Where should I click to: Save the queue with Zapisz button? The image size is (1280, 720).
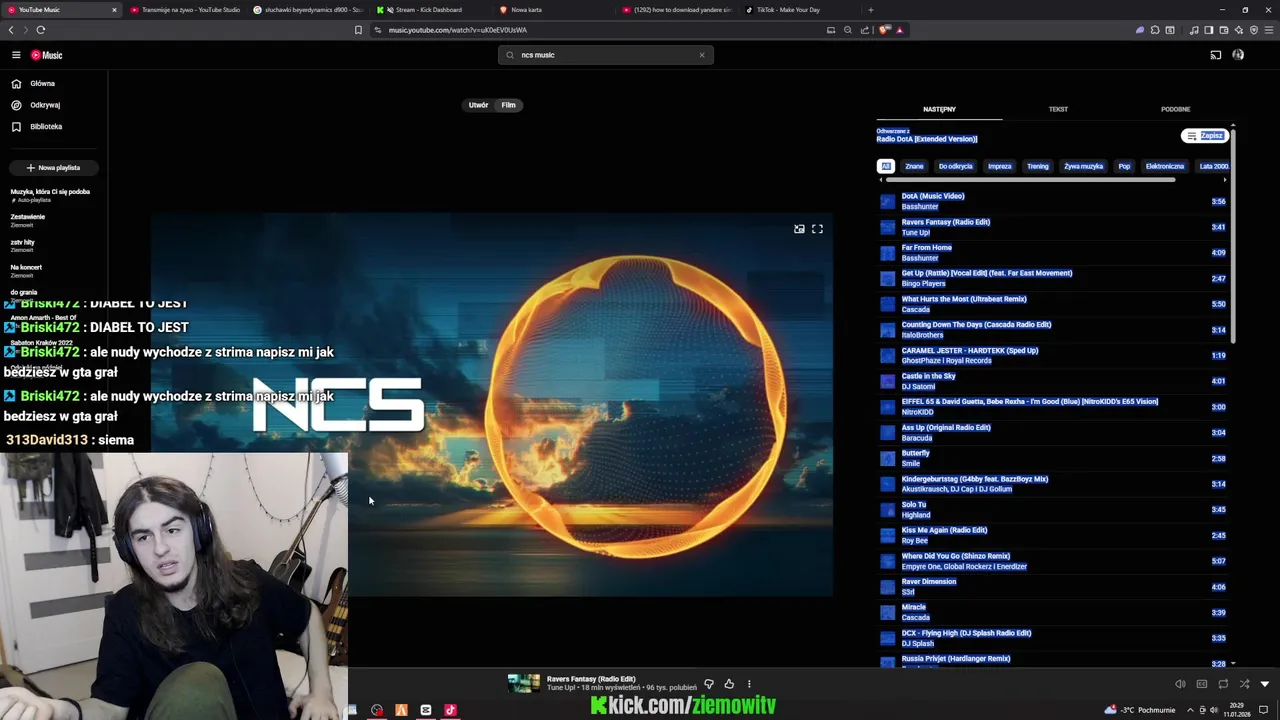click(x=1205, y=136)
